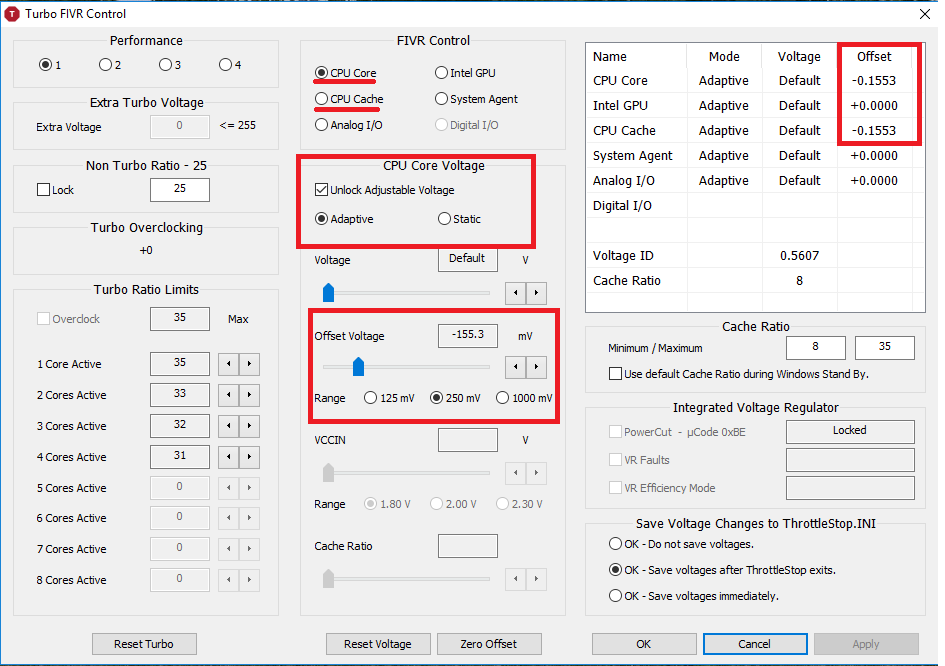Image resolution: width=945 pixels, height=666 pixels.
Task: Select the System Agent radio button
Action: pos(441,99)
